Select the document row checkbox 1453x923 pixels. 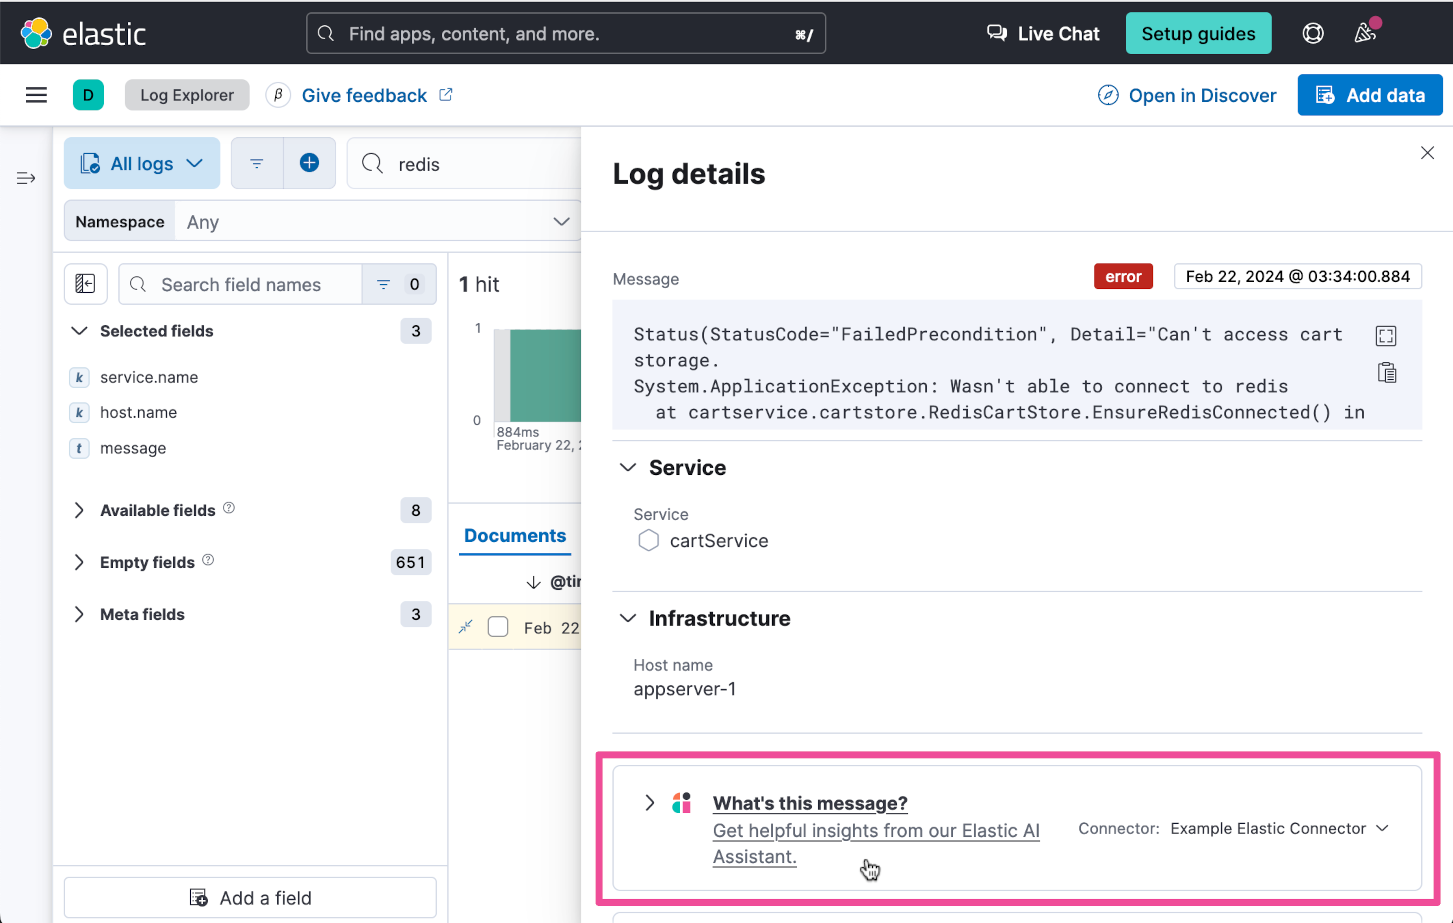pos(498,627)
